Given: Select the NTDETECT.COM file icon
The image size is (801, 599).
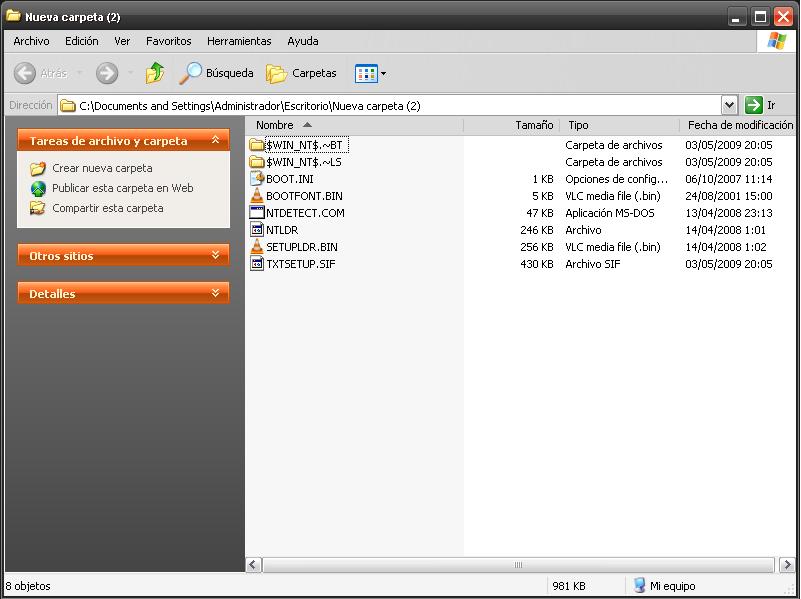Looking at the screenshot, I should 256,213.
